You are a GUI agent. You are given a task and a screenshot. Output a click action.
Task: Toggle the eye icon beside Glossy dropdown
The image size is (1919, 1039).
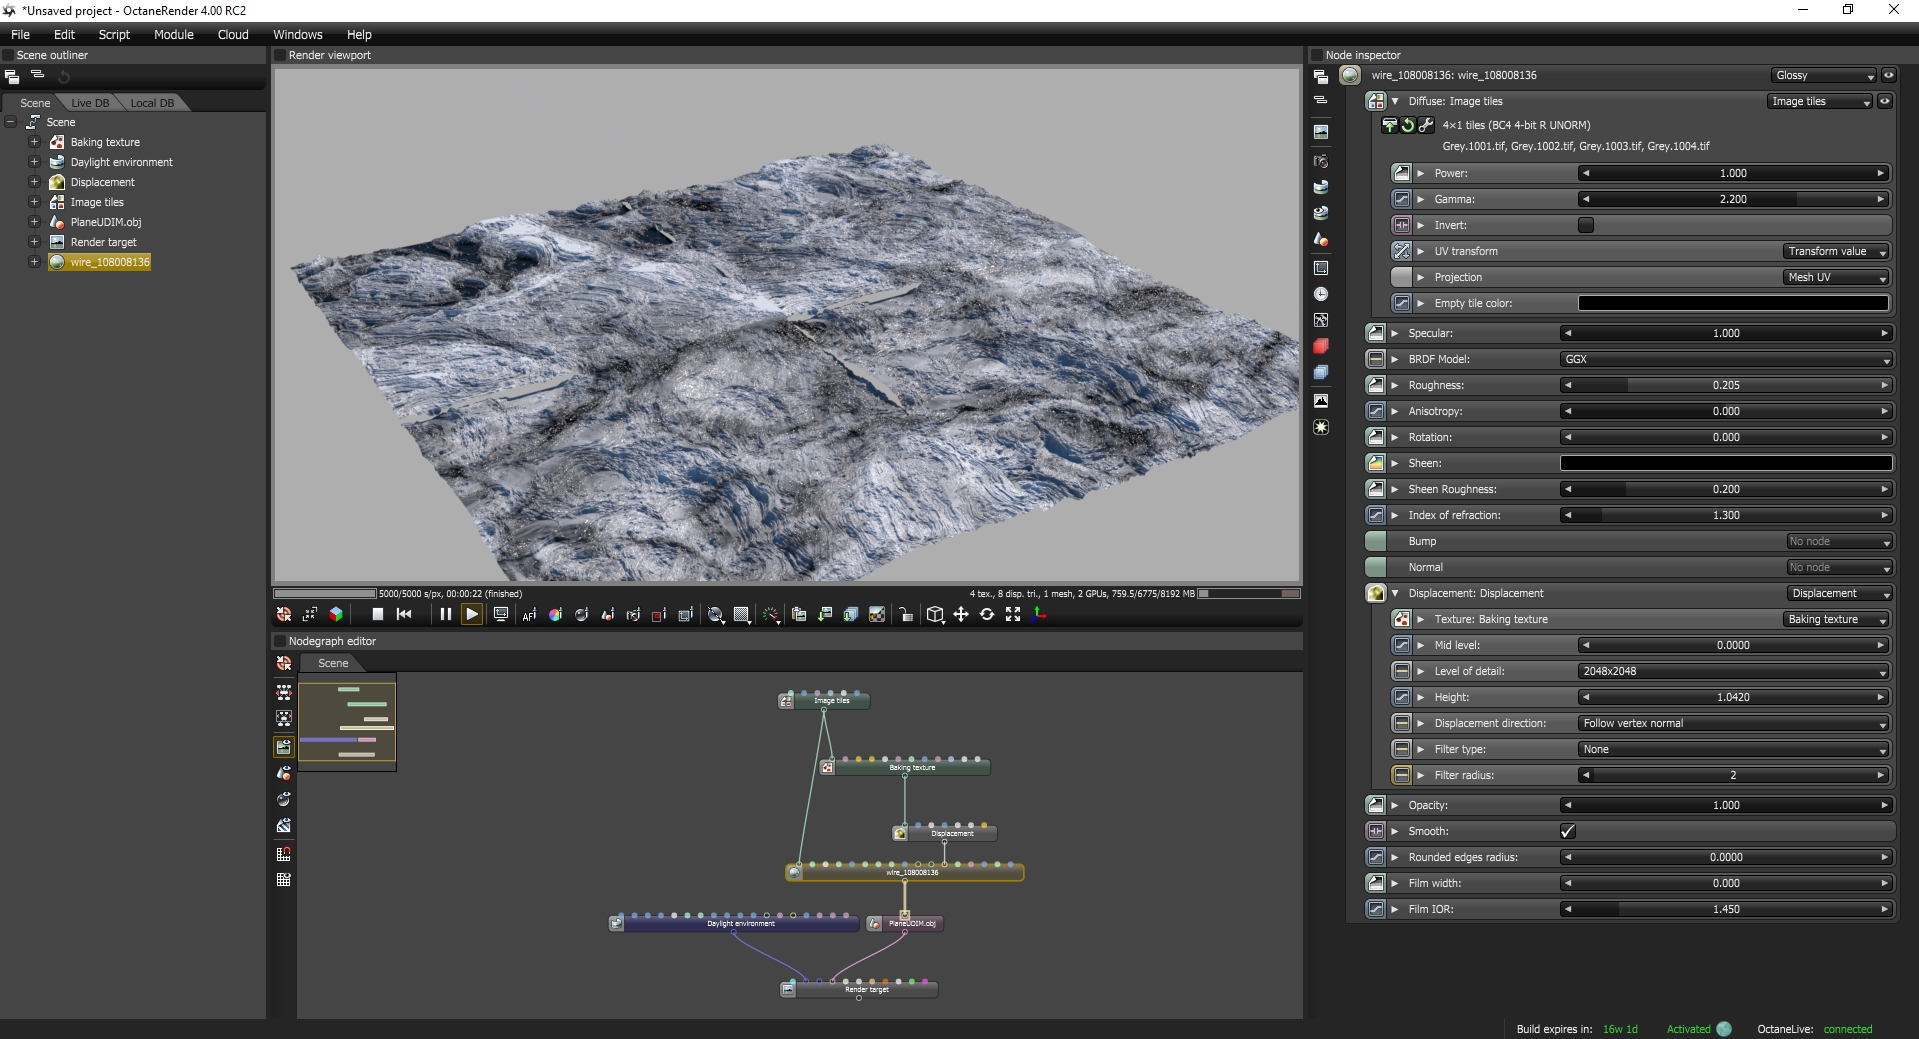1888,75
